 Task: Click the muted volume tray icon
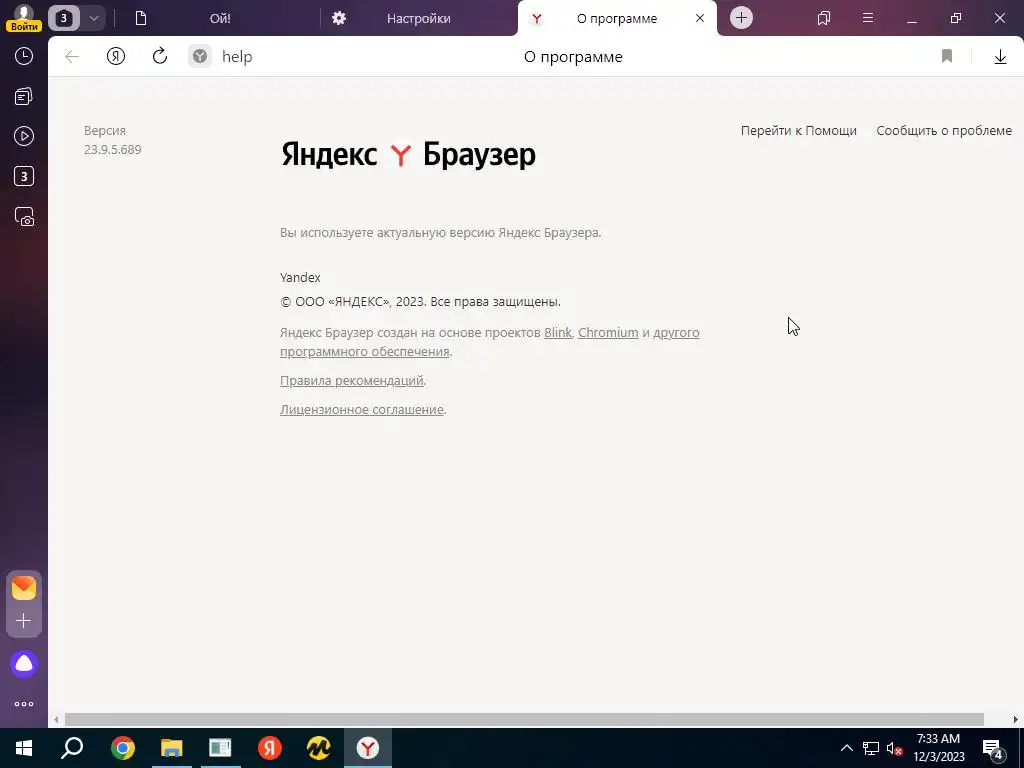tap(895, 748)
